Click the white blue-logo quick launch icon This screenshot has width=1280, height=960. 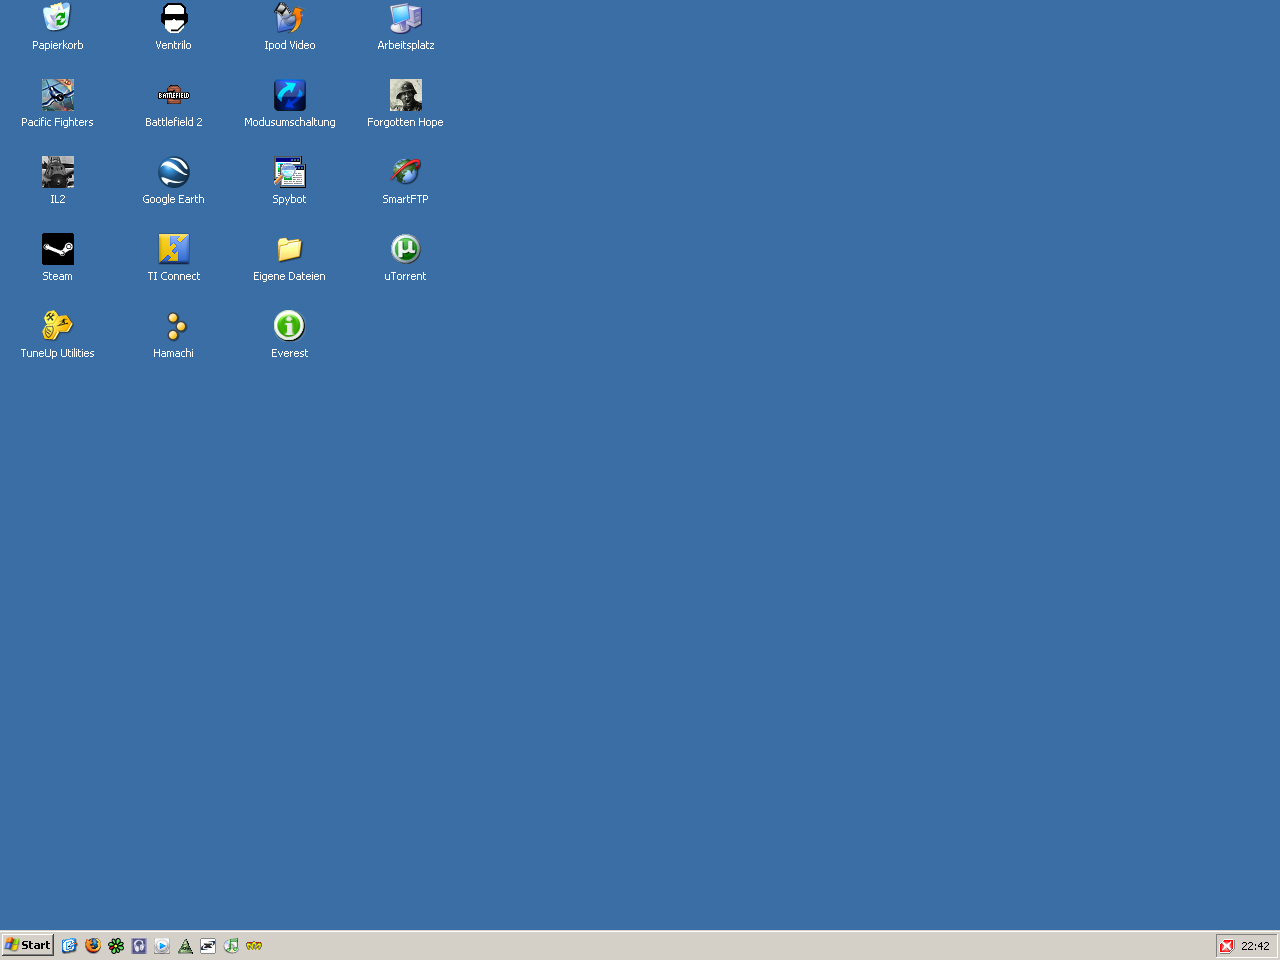(x=208, y=945)
